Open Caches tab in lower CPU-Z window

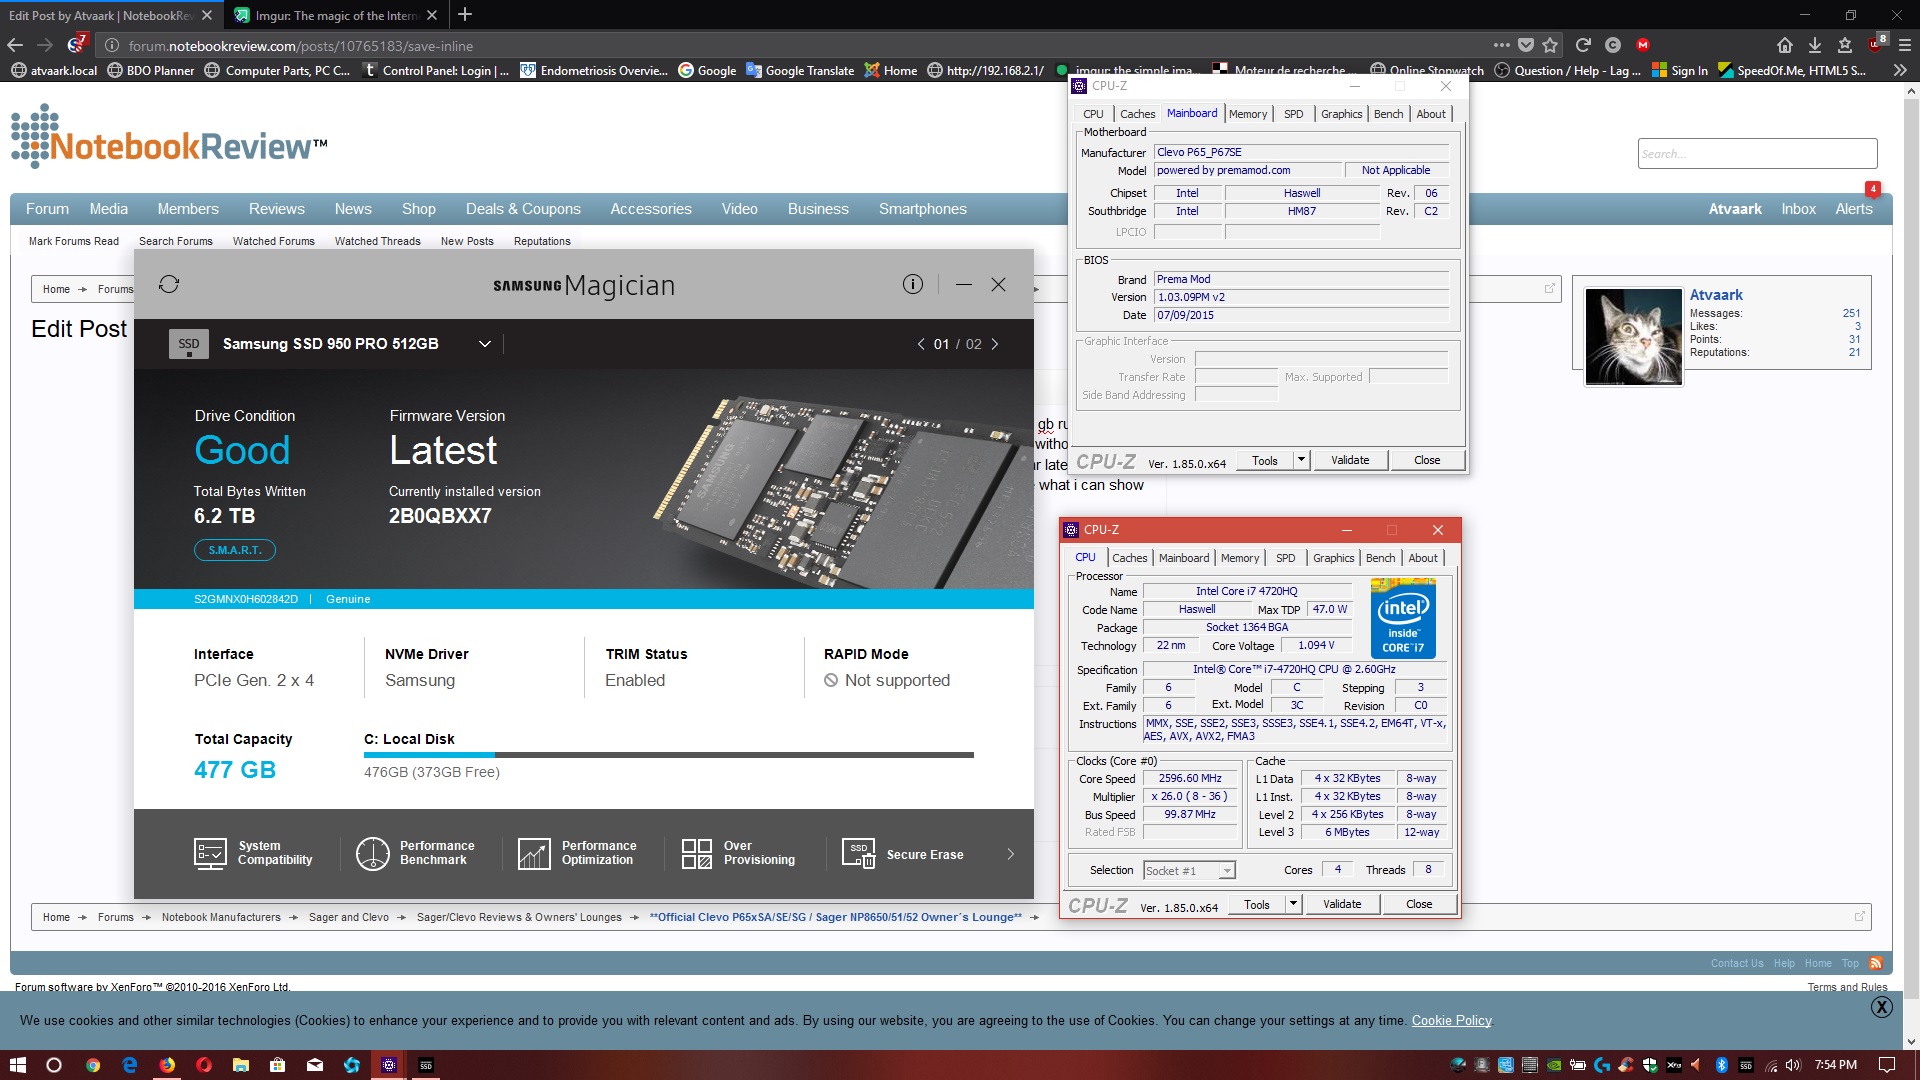[1129, 558]
